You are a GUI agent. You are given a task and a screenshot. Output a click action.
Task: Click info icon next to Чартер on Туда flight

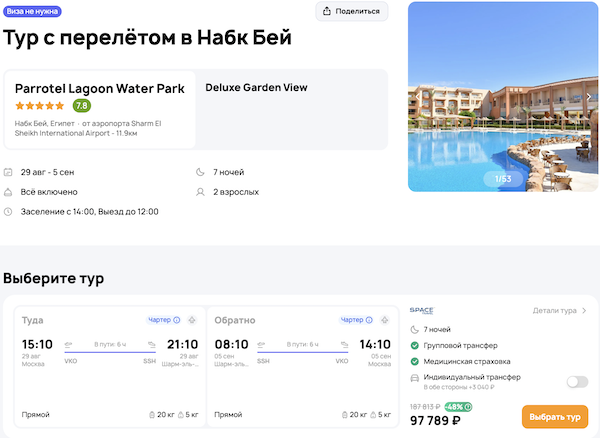click(x=177, y=320)
